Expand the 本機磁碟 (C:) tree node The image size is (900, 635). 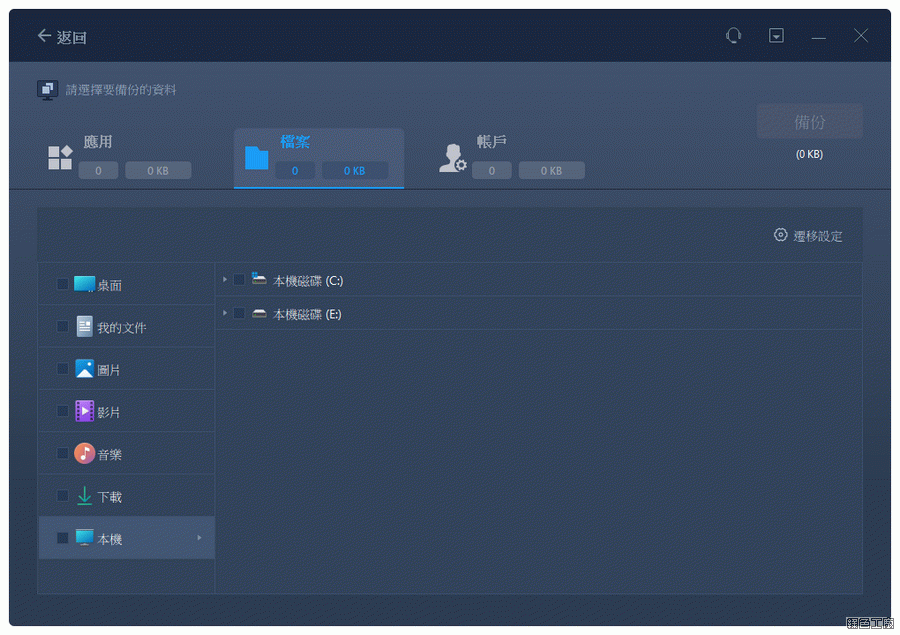point(225,280)
